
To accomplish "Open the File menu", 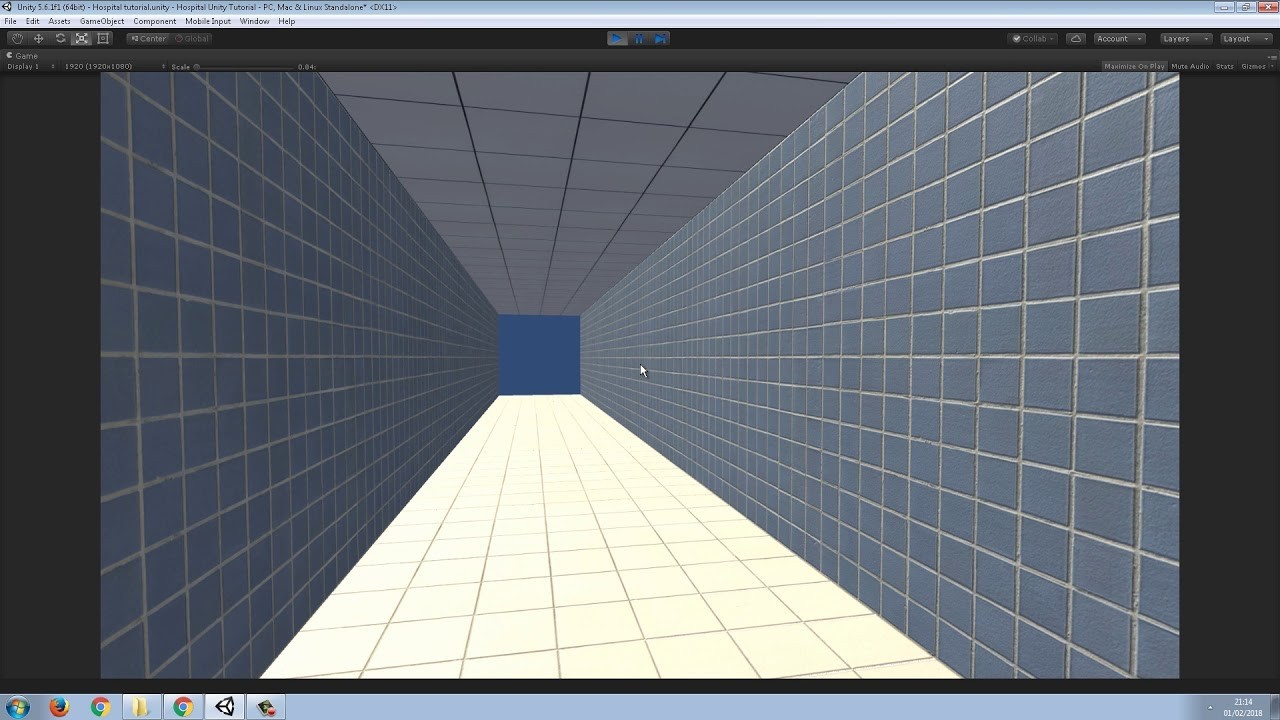I will point(10,21).
